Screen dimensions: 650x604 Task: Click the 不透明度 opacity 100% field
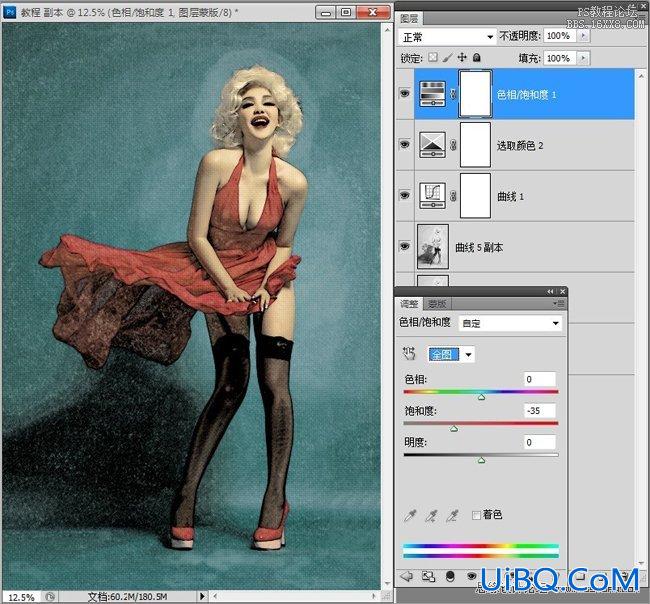(x=561, y=36)
